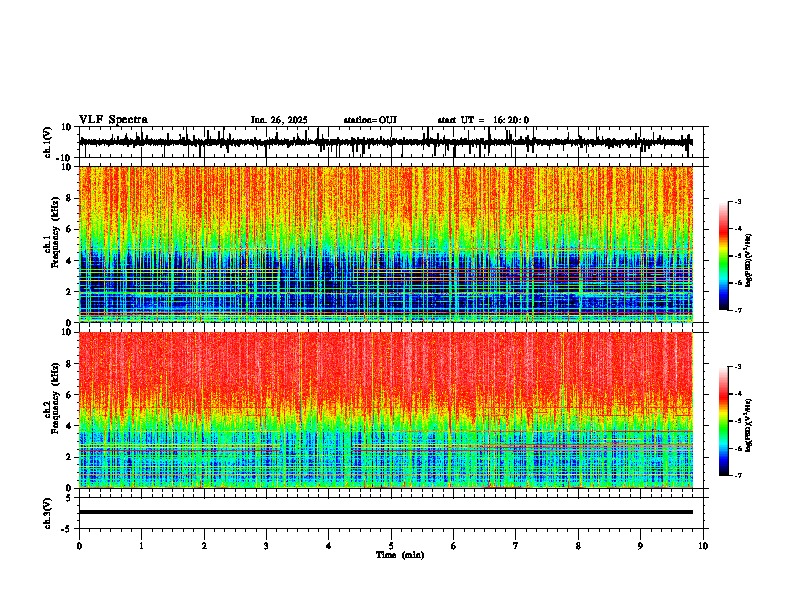Viewport: 792px width, 612px height.
Task: Click the ch.1 color scale log PSD label
Action: click(x=749, y=261)
